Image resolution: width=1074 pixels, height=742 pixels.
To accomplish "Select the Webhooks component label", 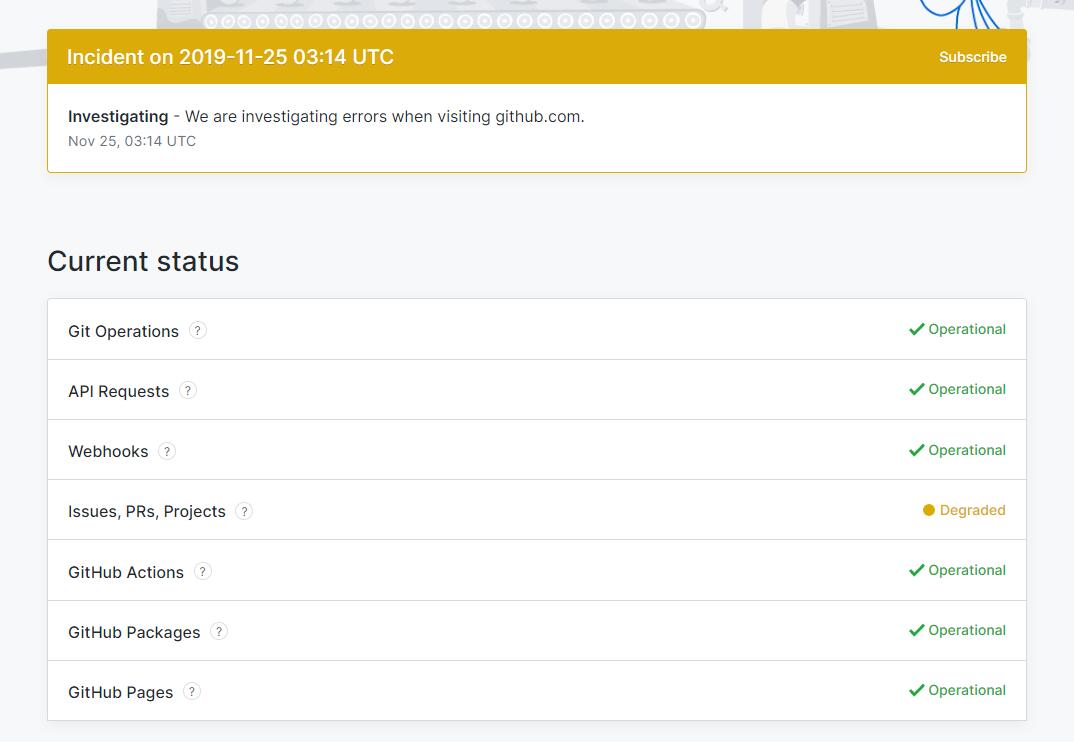I will click(108, 451).
